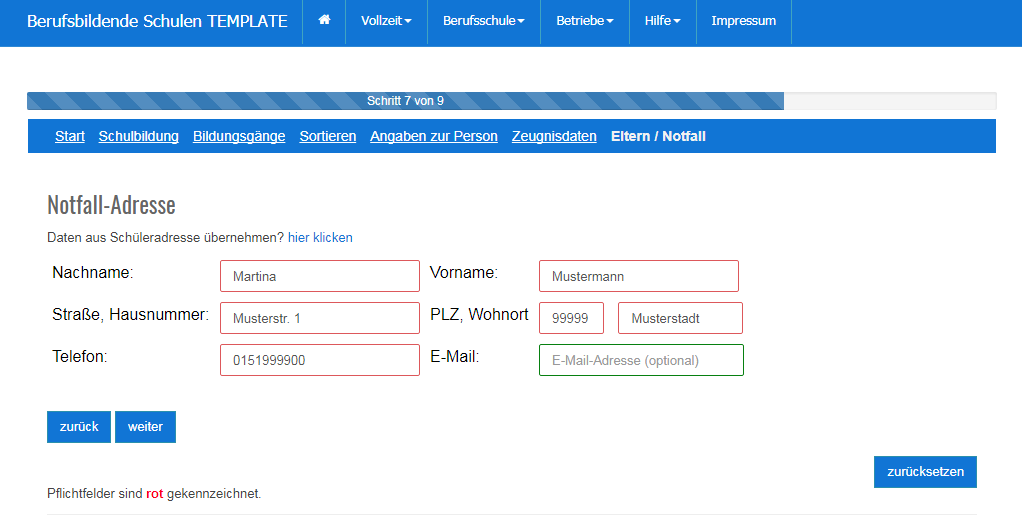The height and width of the screenshot is (518, 1022).
Task: Switch to the Sortieren step
Action: pos(328,136)
